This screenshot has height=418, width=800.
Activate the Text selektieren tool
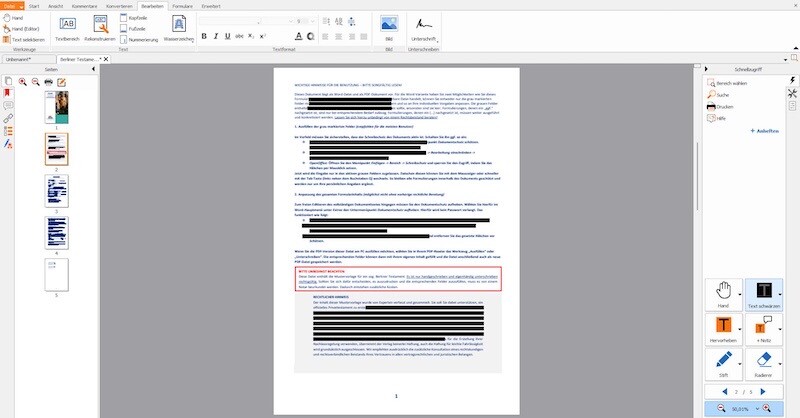click(x=24, y=39)
